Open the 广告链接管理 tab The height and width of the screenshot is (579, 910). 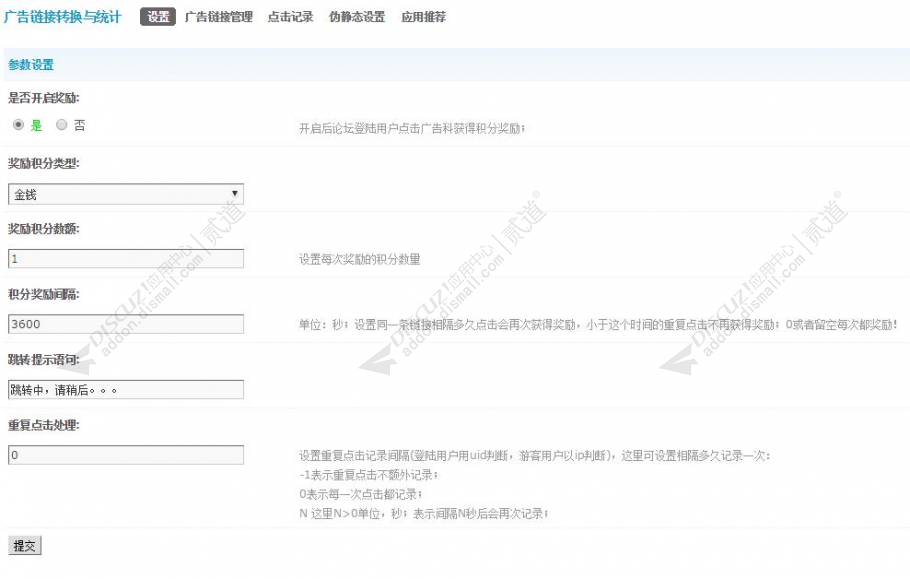point(219,17)
